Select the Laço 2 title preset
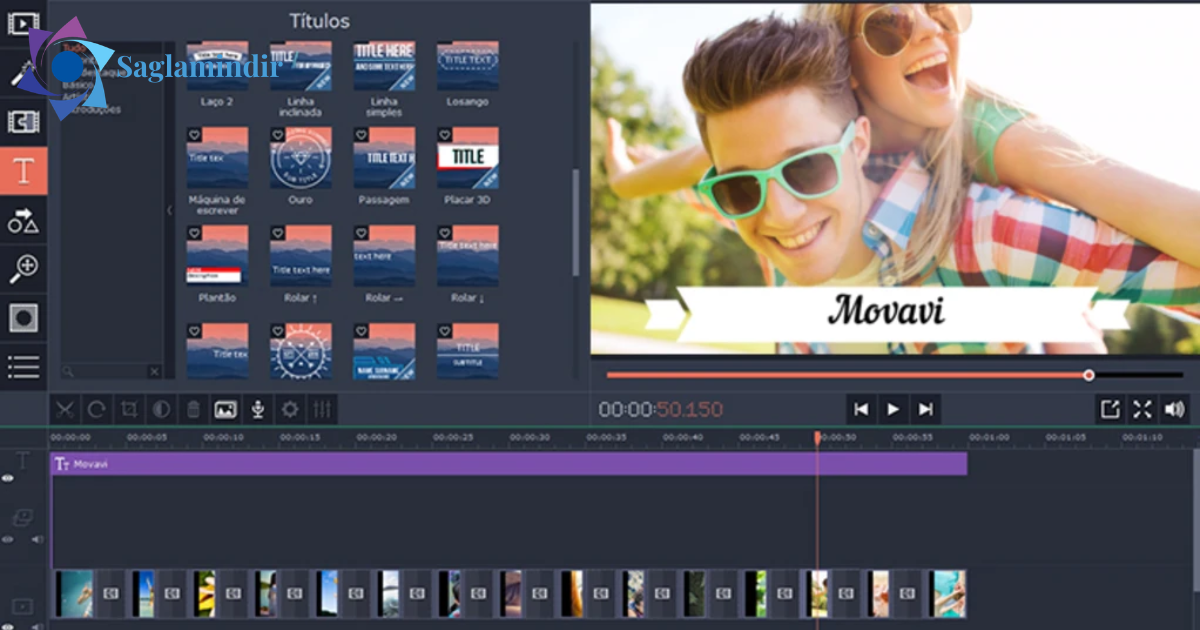This screenshot has height=630, width=1200. (x=217, y=66)
